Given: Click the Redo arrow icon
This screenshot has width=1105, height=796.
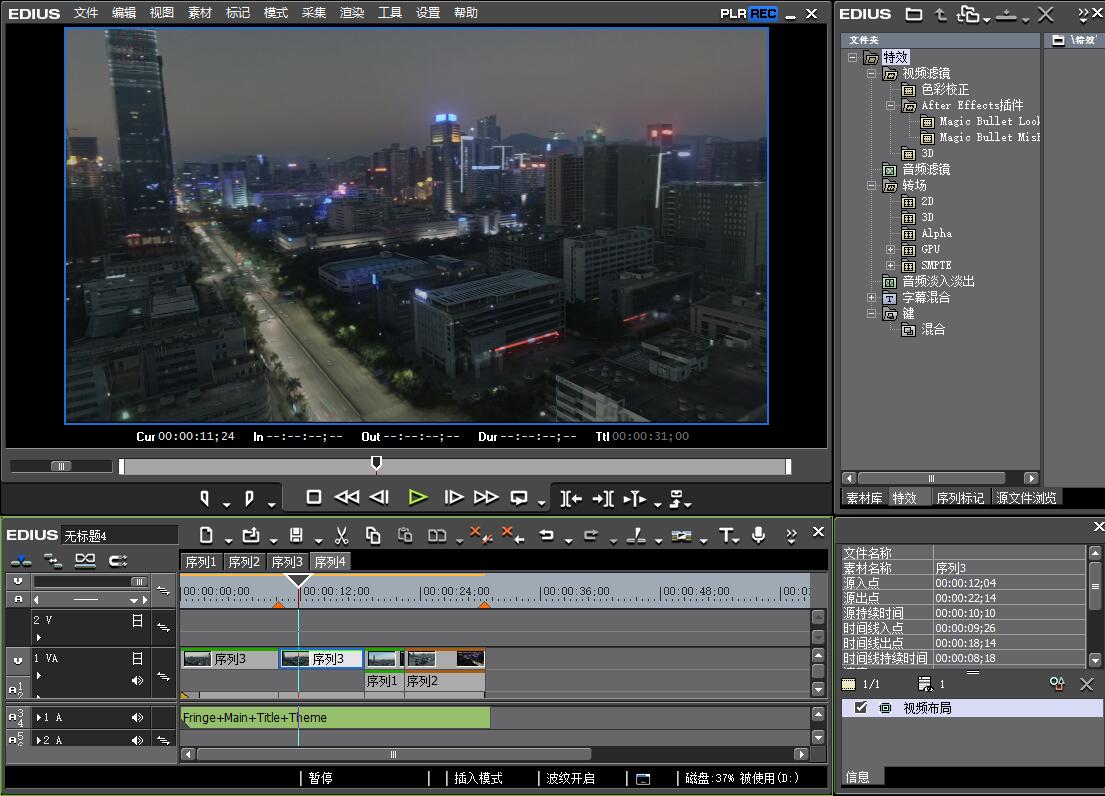Looking at the screenshot, I should coord(591,535).
